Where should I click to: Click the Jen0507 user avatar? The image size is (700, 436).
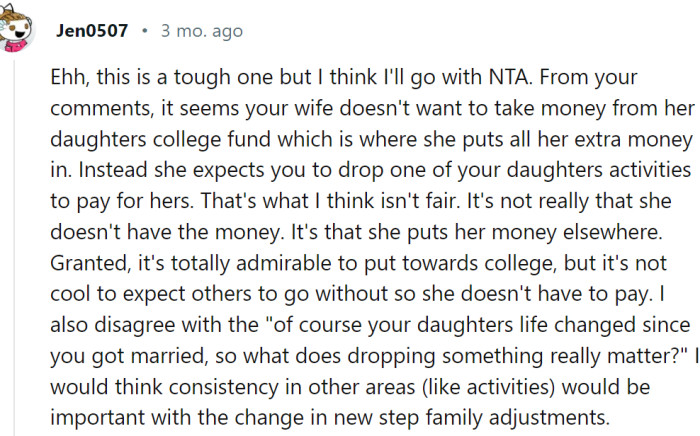point(18,31)
